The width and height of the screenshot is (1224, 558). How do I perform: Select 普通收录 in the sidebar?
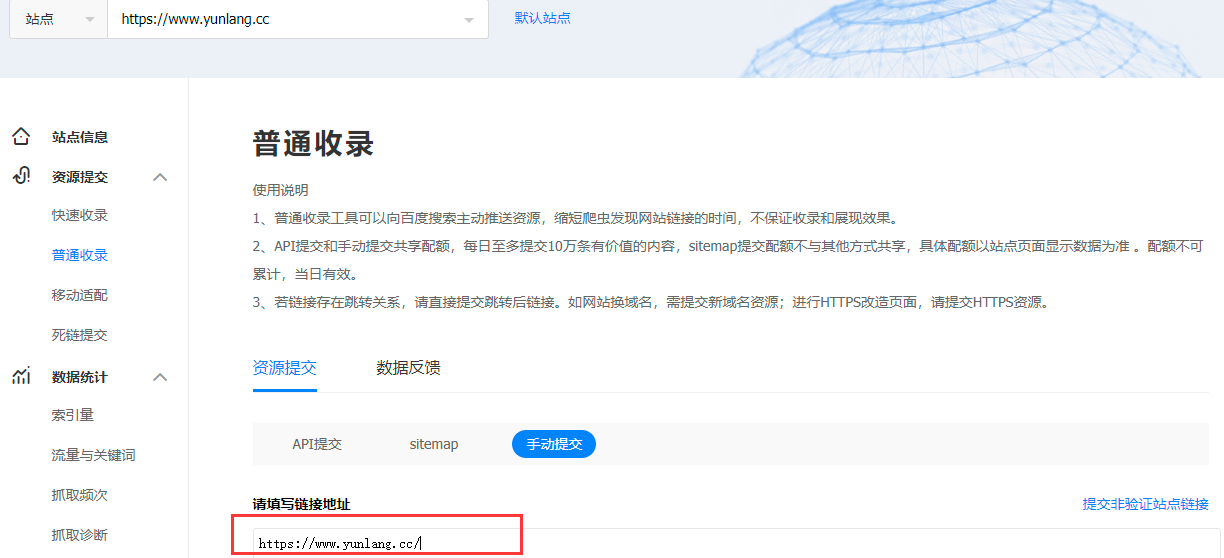[x=80, y=255]
